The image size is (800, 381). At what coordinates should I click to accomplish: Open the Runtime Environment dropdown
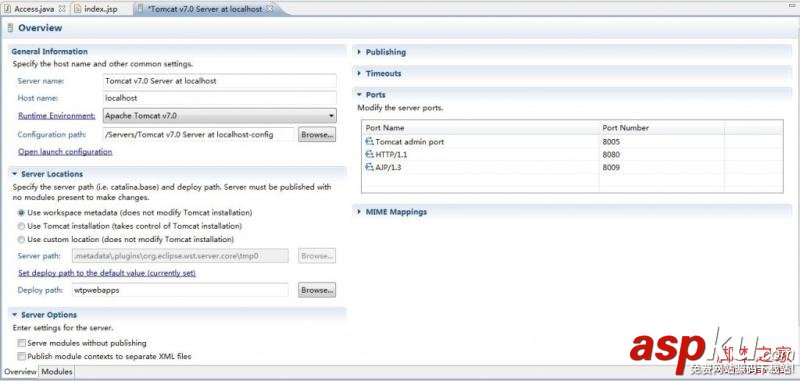tap(219, 116)
